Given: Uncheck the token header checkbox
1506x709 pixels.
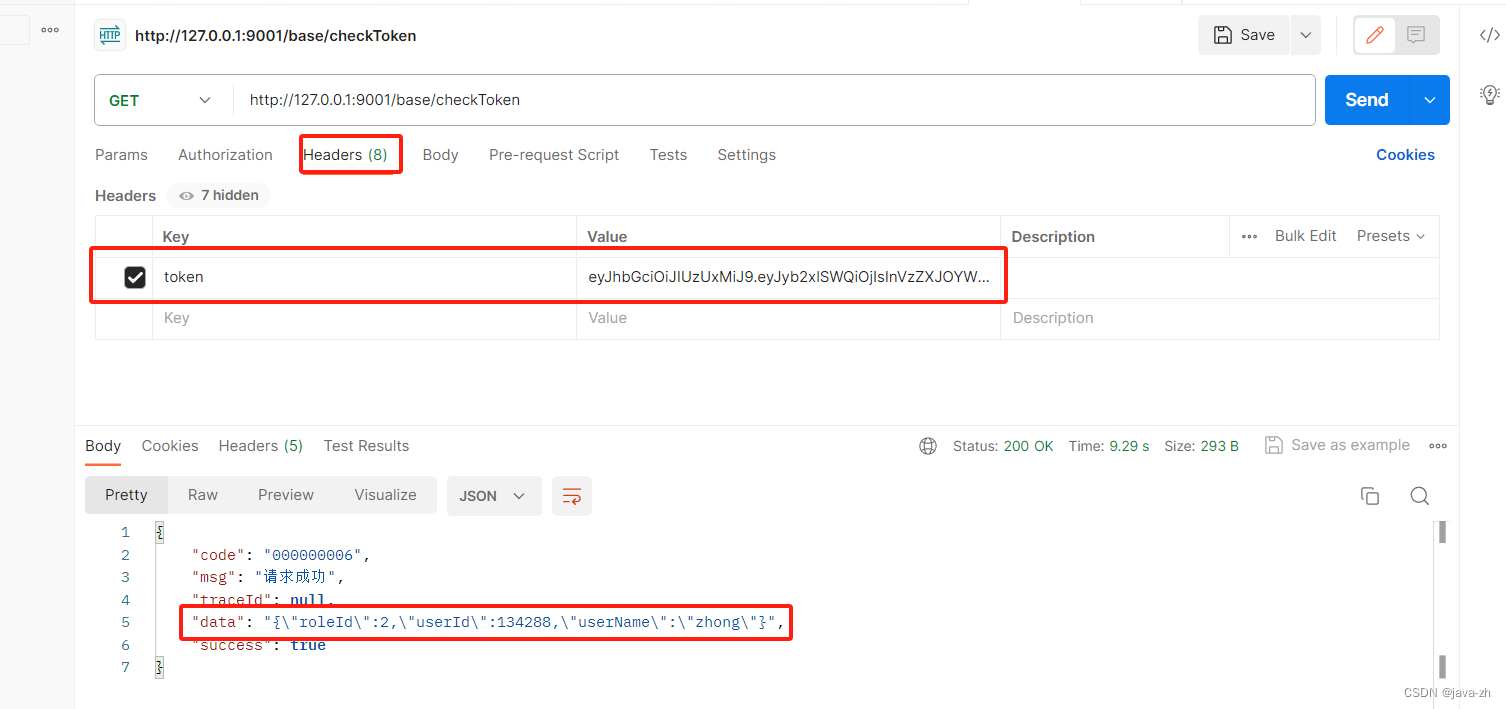Looking at the screenshot, I should pos(135,277).
